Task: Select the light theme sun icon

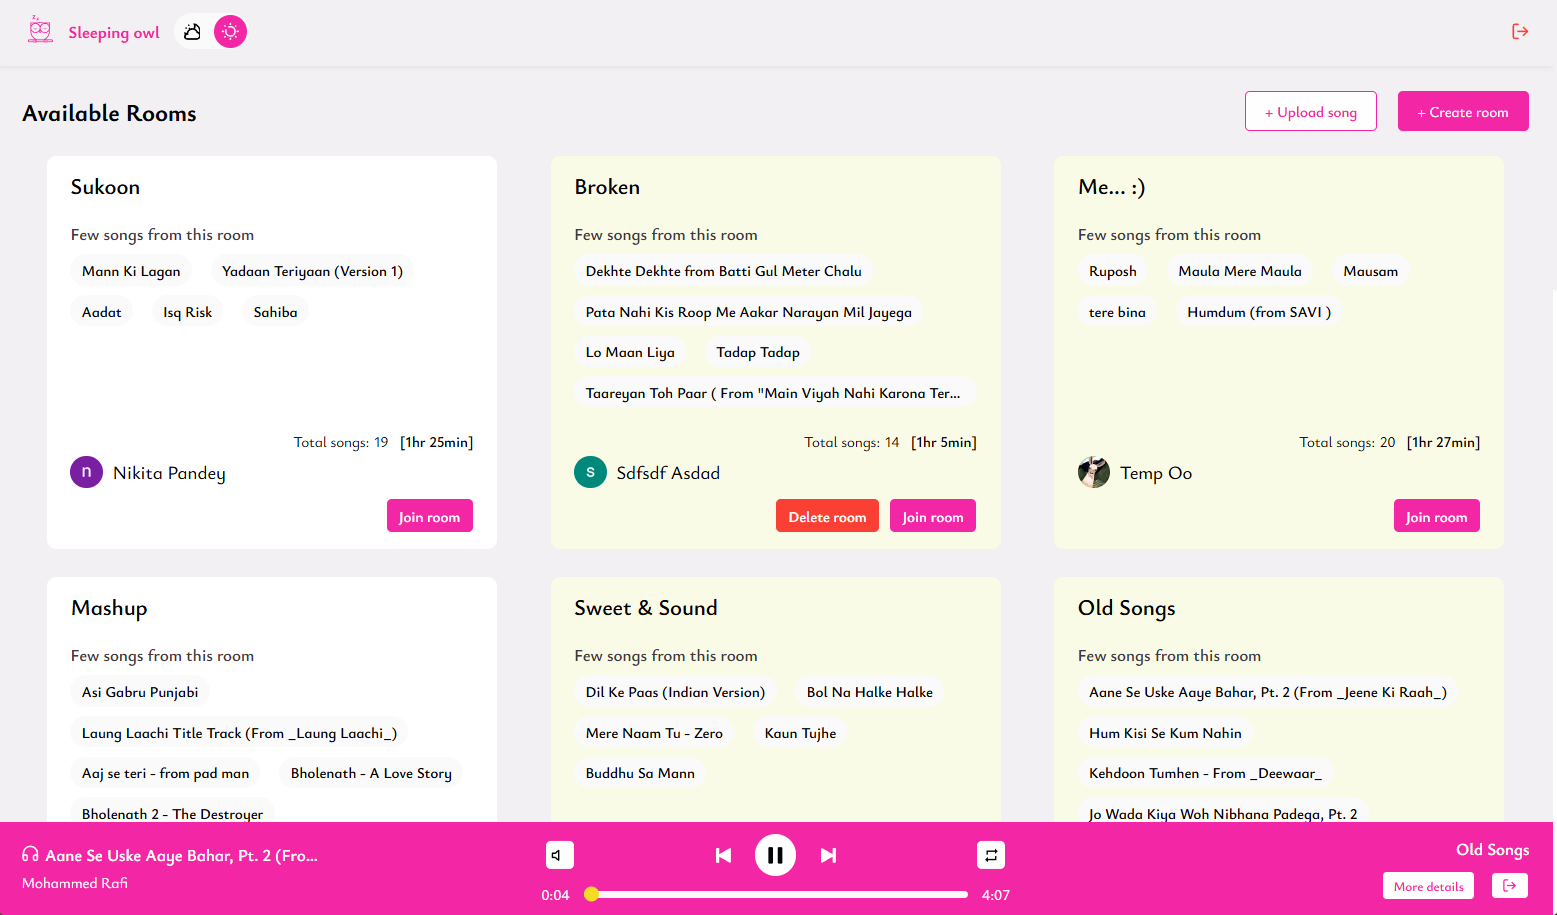Action: [x=230, y=32]
